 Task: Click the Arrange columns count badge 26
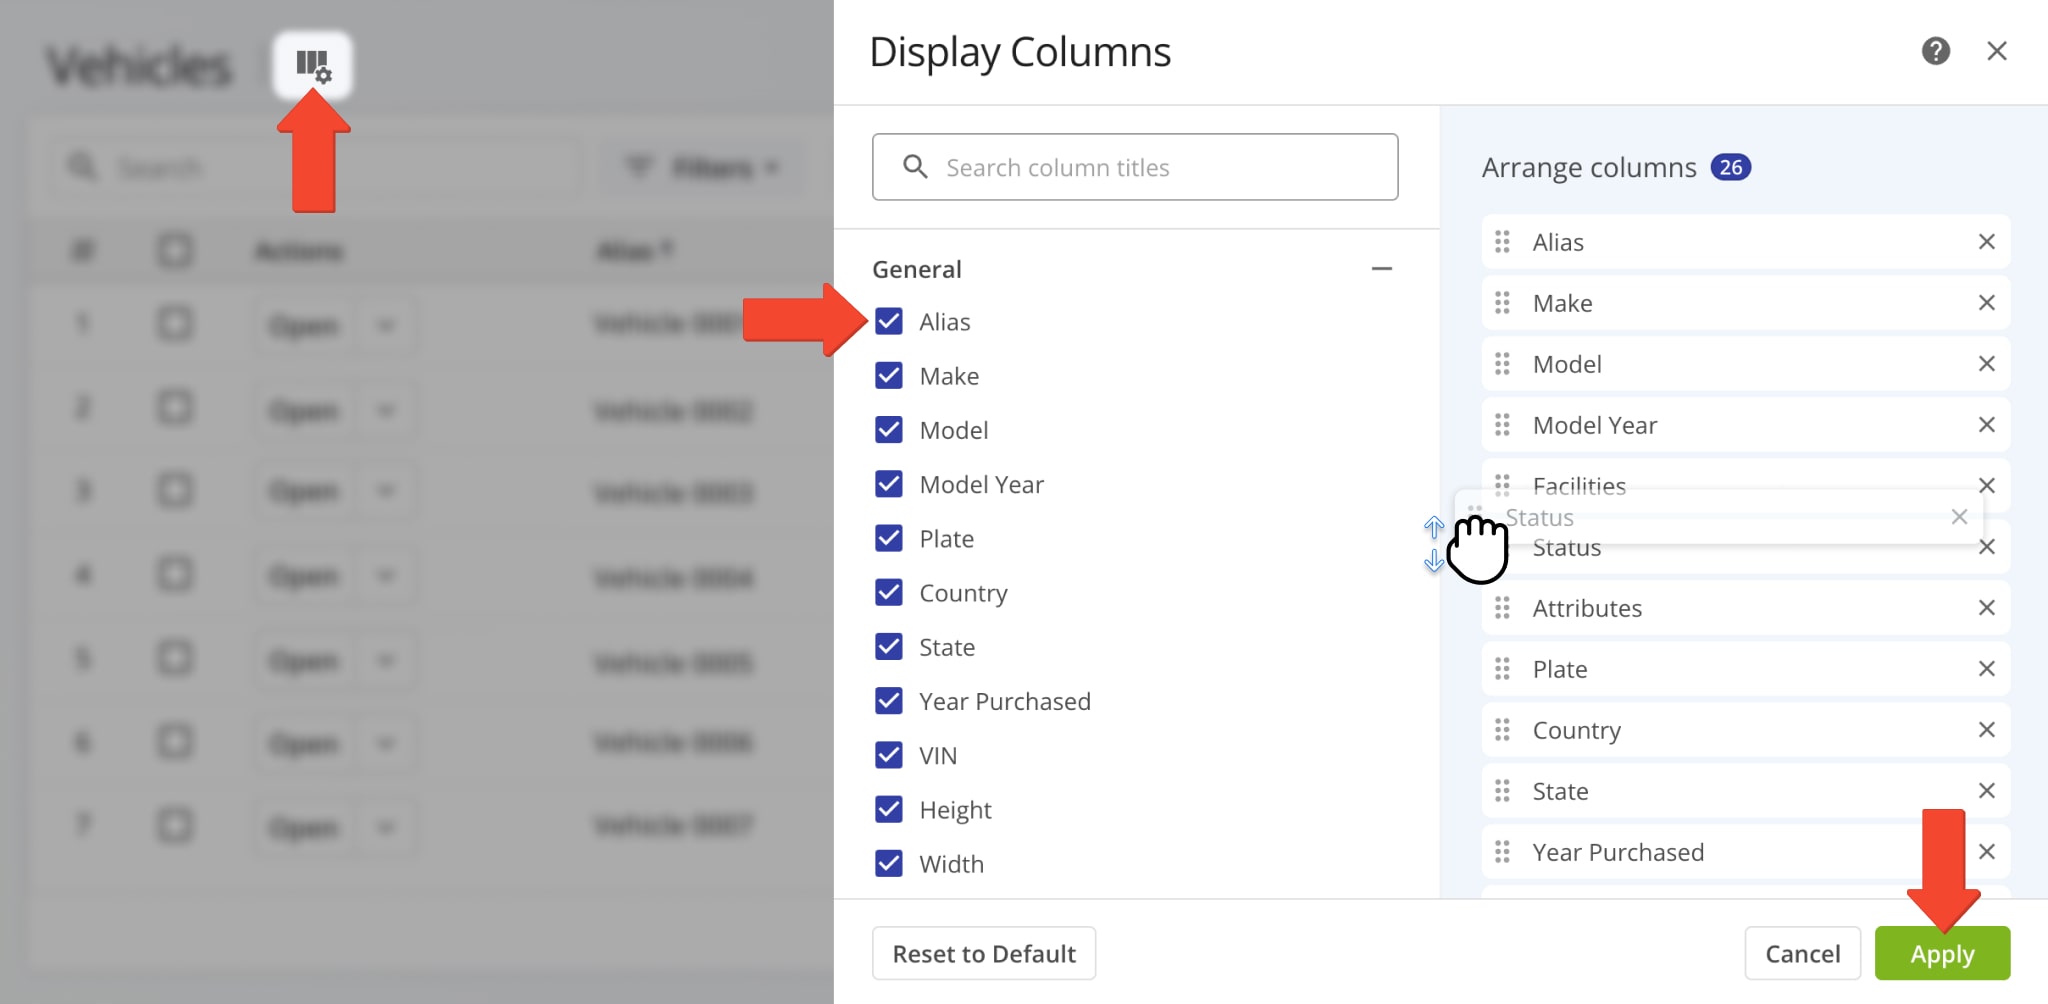click(1731, 167)
